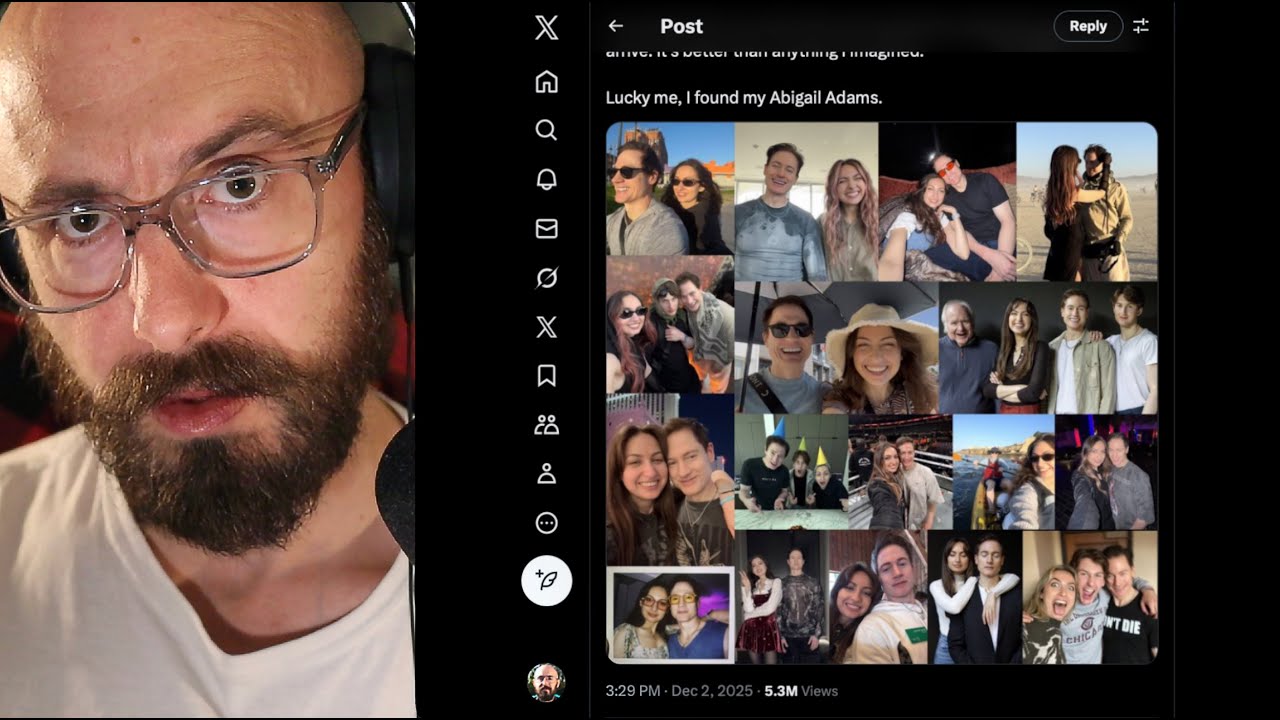Open reply sorting filter icon
The height and width of the screenshot is (720, 1280).
point(1141,26)
